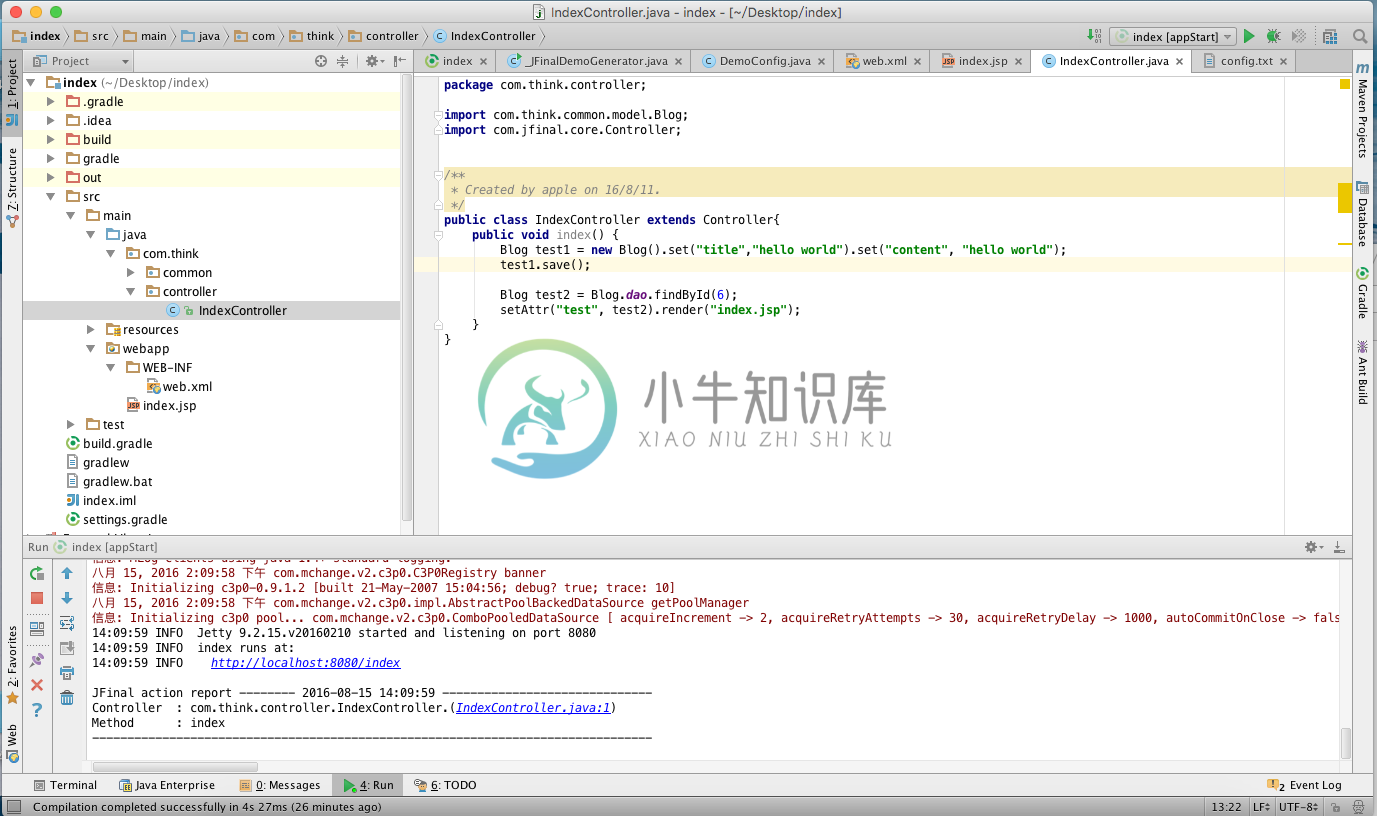Image resolution: width=1377 pixels, height=816 pixels.
Task: Click Scroll from Source target icon
Action: pos(321,61)
